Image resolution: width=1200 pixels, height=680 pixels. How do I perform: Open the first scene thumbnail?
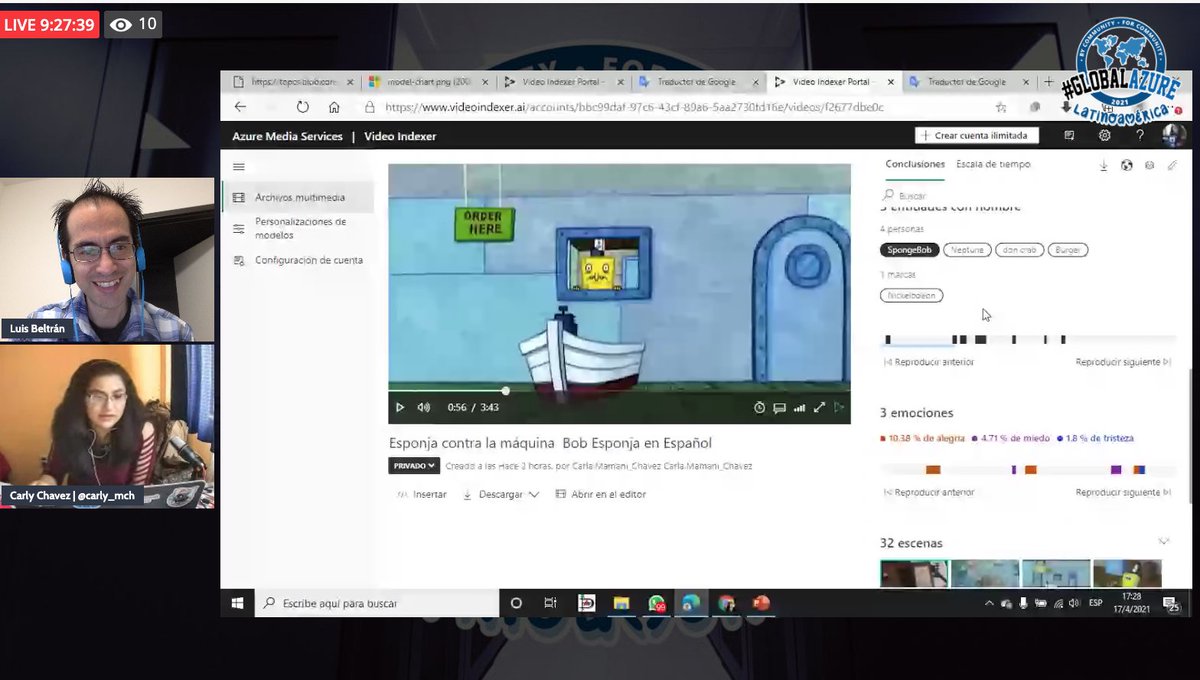coord(914,574)
